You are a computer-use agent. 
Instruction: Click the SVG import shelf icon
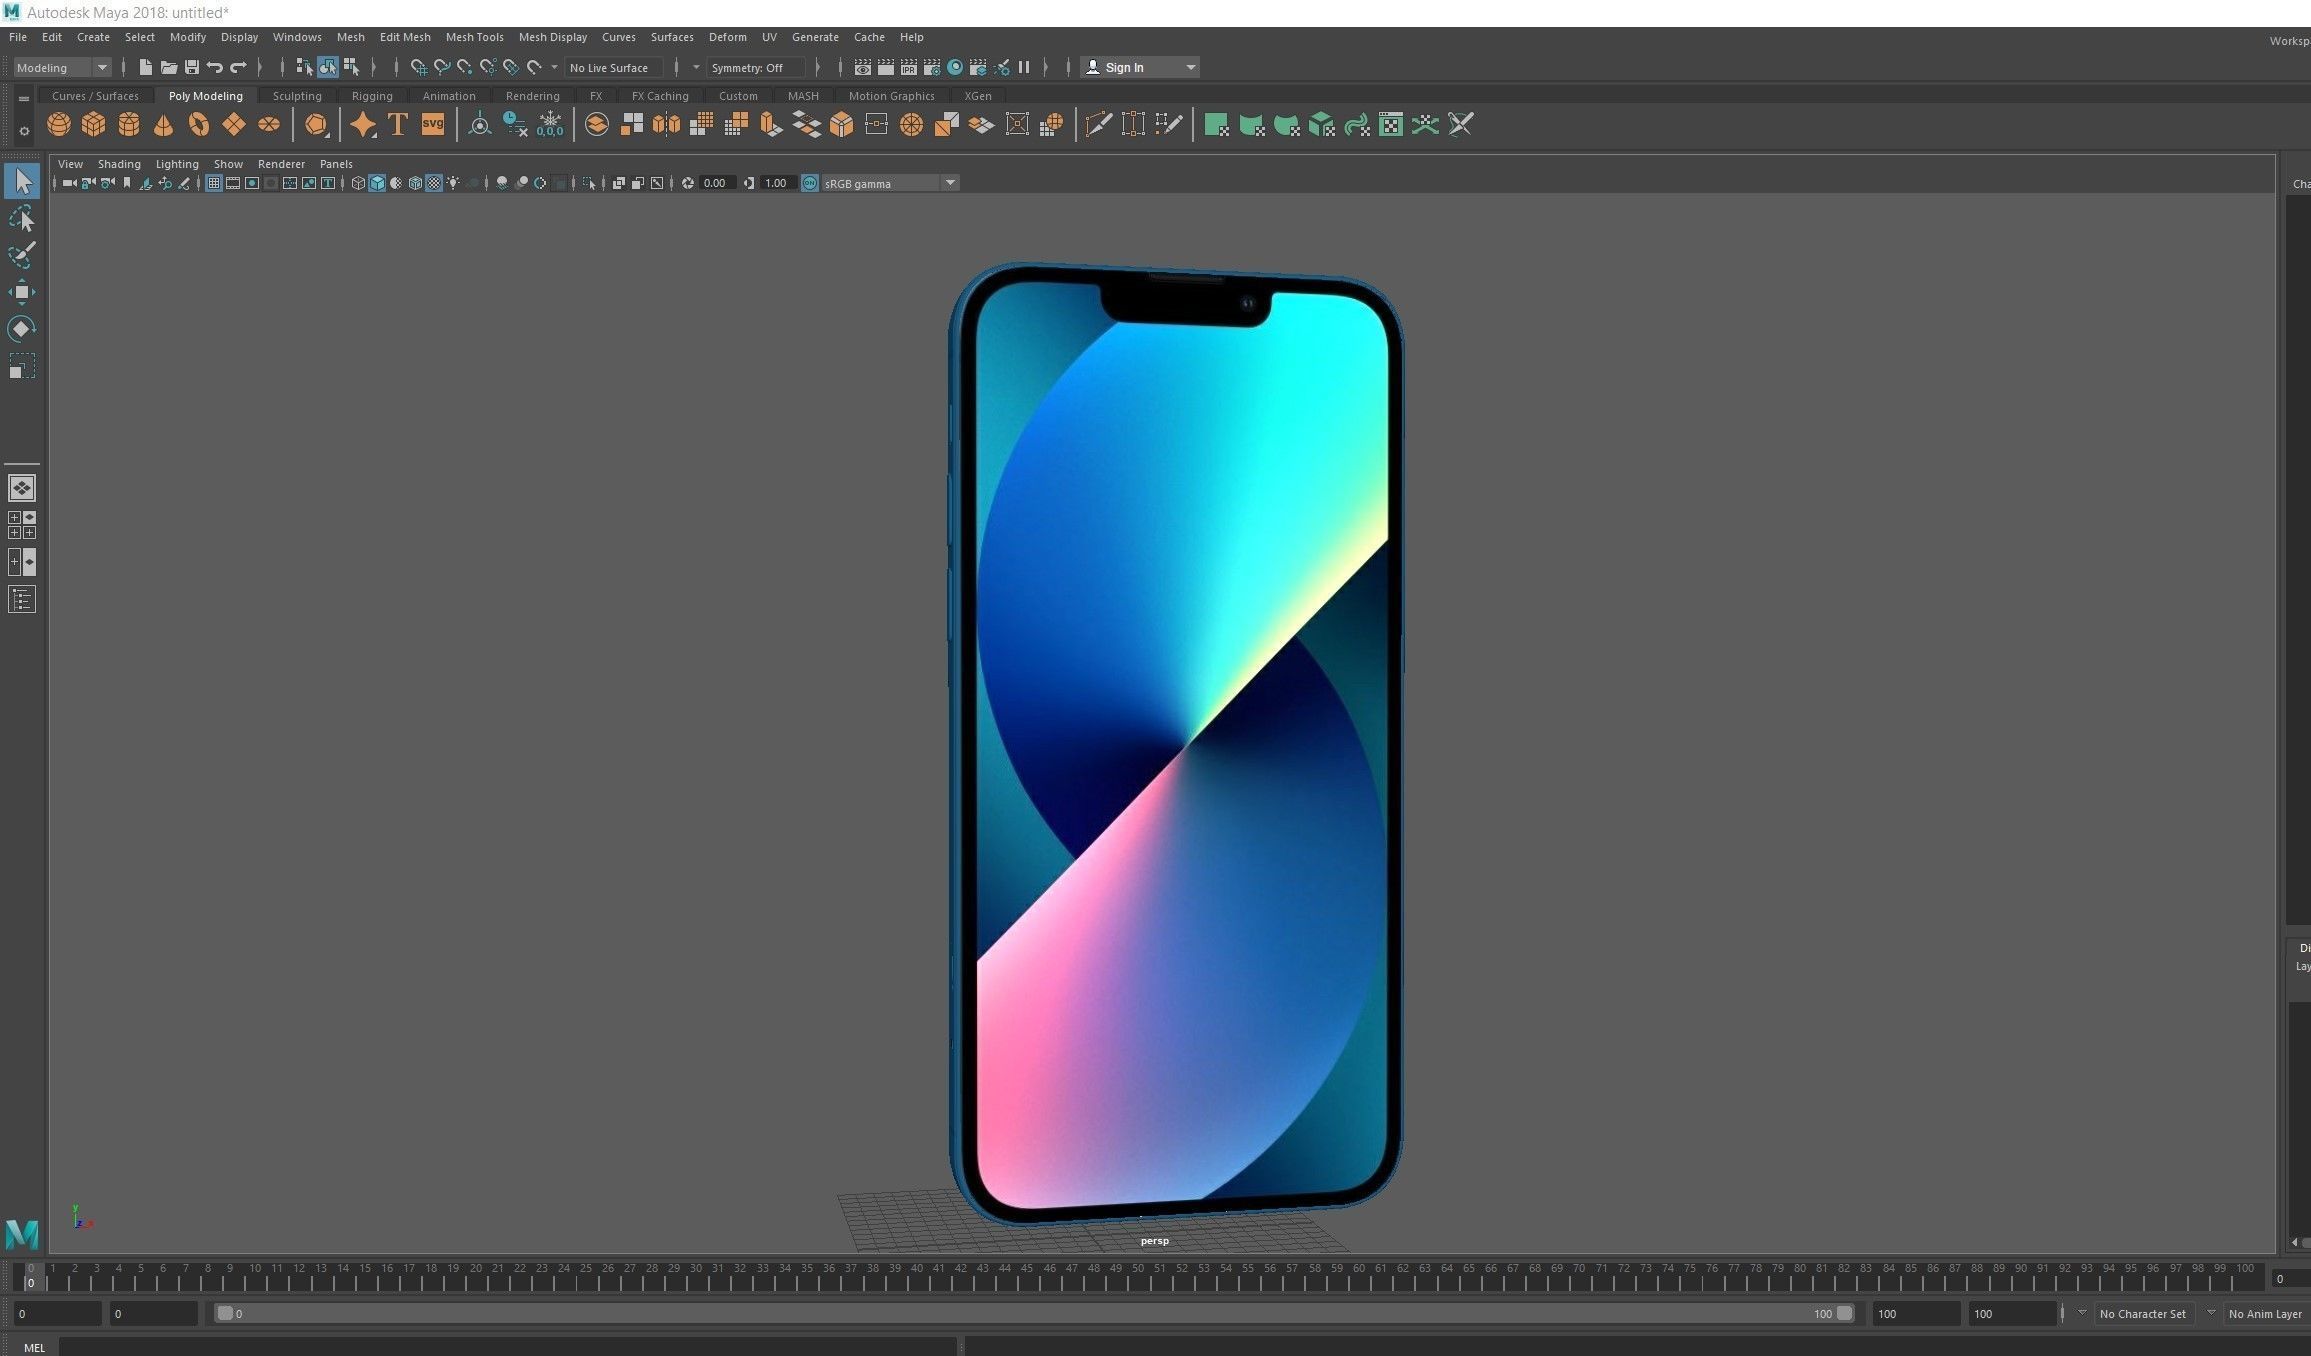[x=433, y=124]
